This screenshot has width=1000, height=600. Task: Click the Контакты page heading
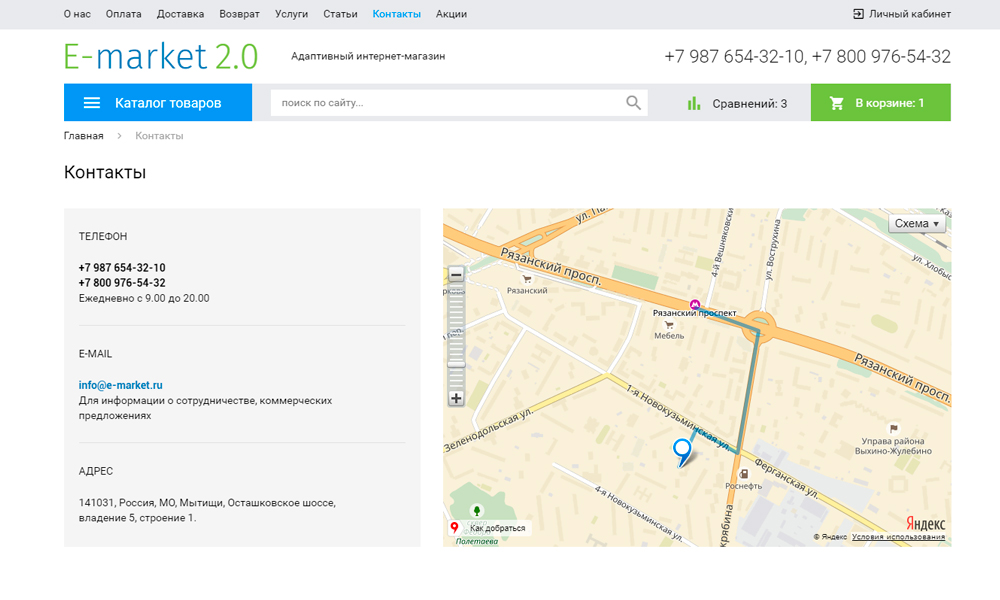[x=105, y=172]
